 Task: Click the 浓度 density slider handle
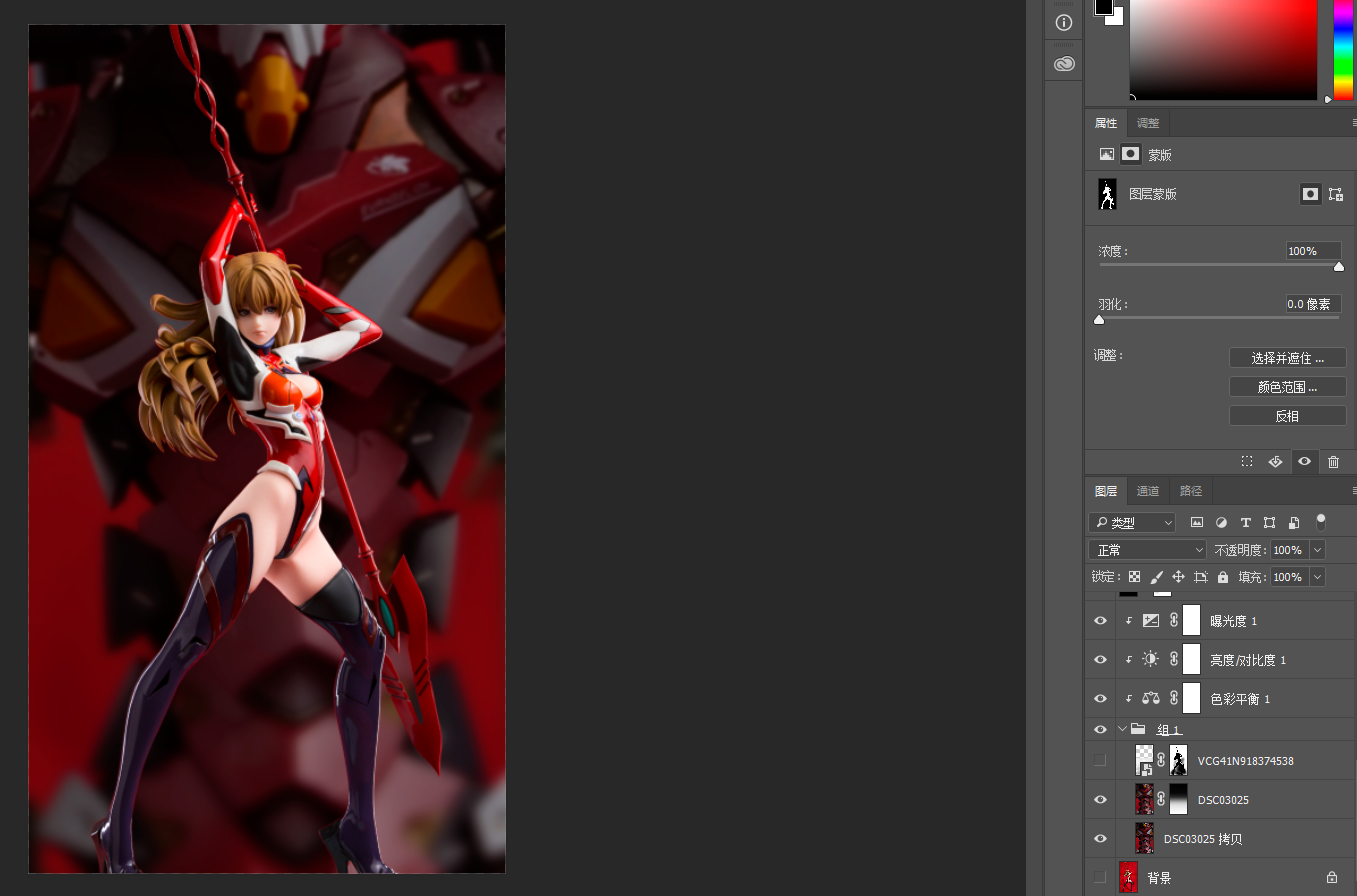[1339, 266]
